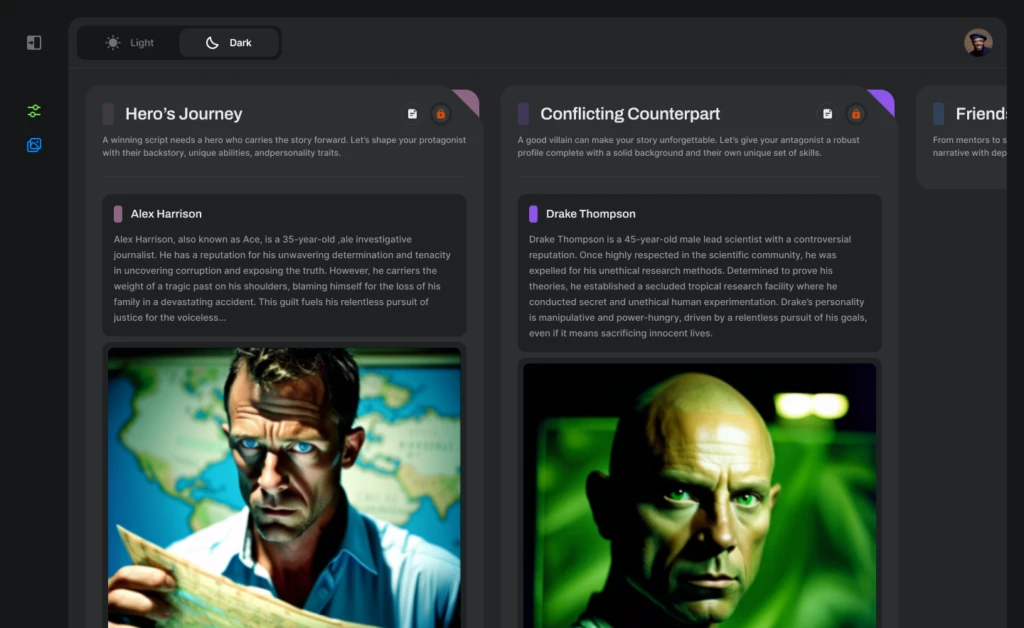Screen dimensions: 1024x628
Task: Click the purple tag beside Conflicting Counterpart title
Action: (523, 114)
